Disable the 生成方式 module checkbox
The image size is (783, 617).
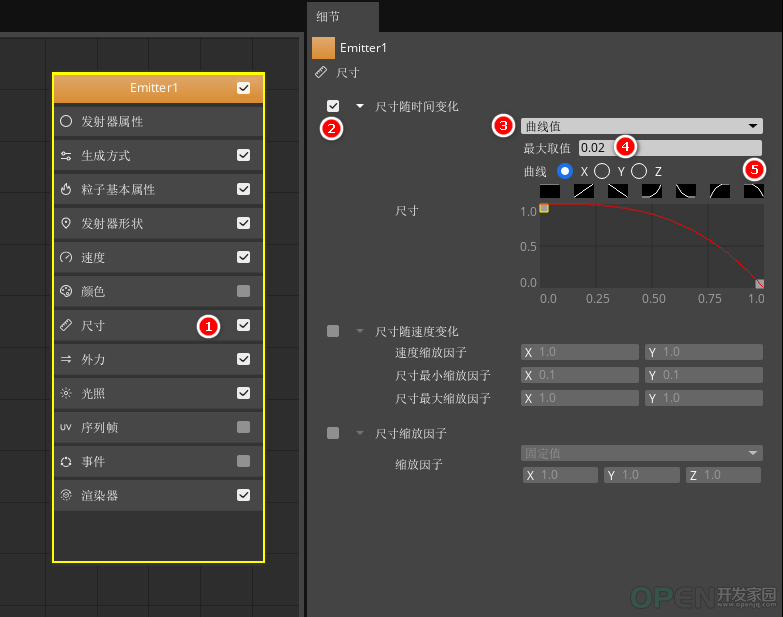pos(243,155)
